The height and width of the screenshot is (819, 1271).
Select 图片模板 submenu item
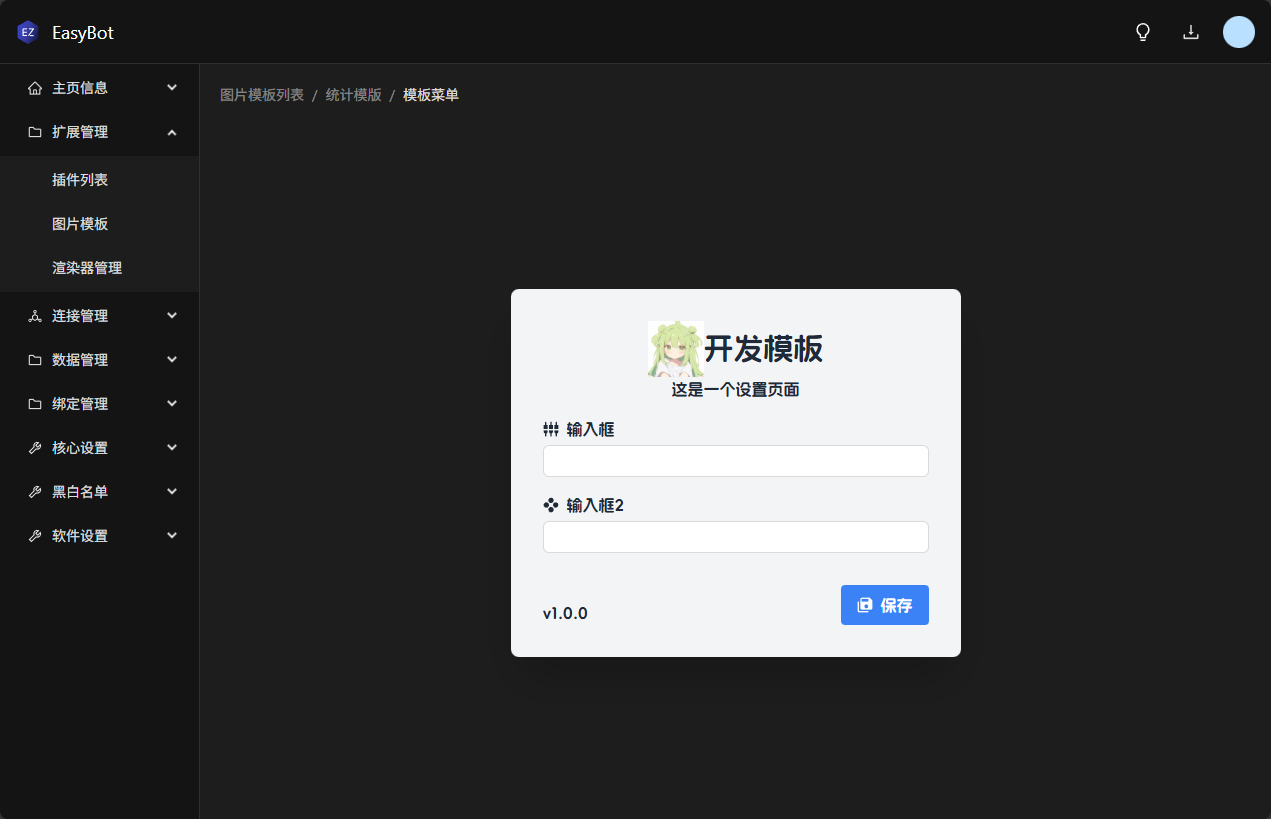[x=80, y=224]
